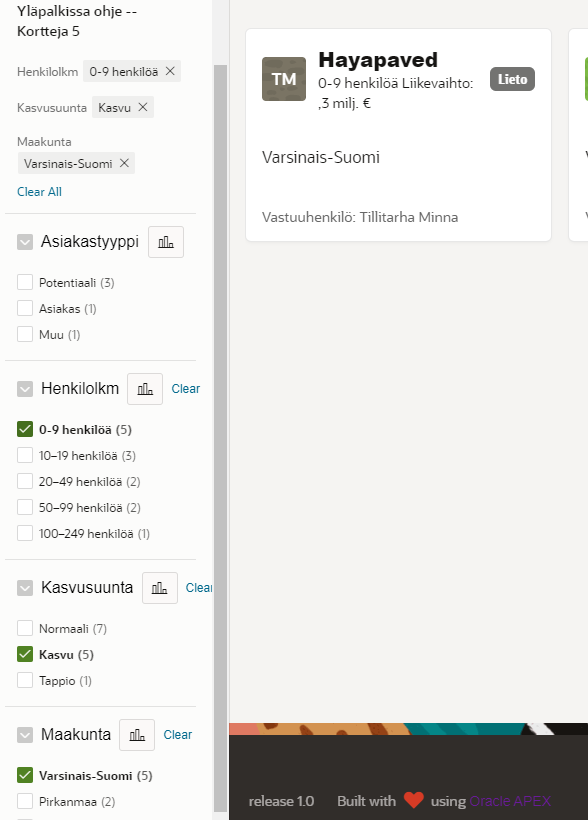Open Asiakastyyppi chart icon
This screenshot has height=820, width=588.
coord(166,242)
